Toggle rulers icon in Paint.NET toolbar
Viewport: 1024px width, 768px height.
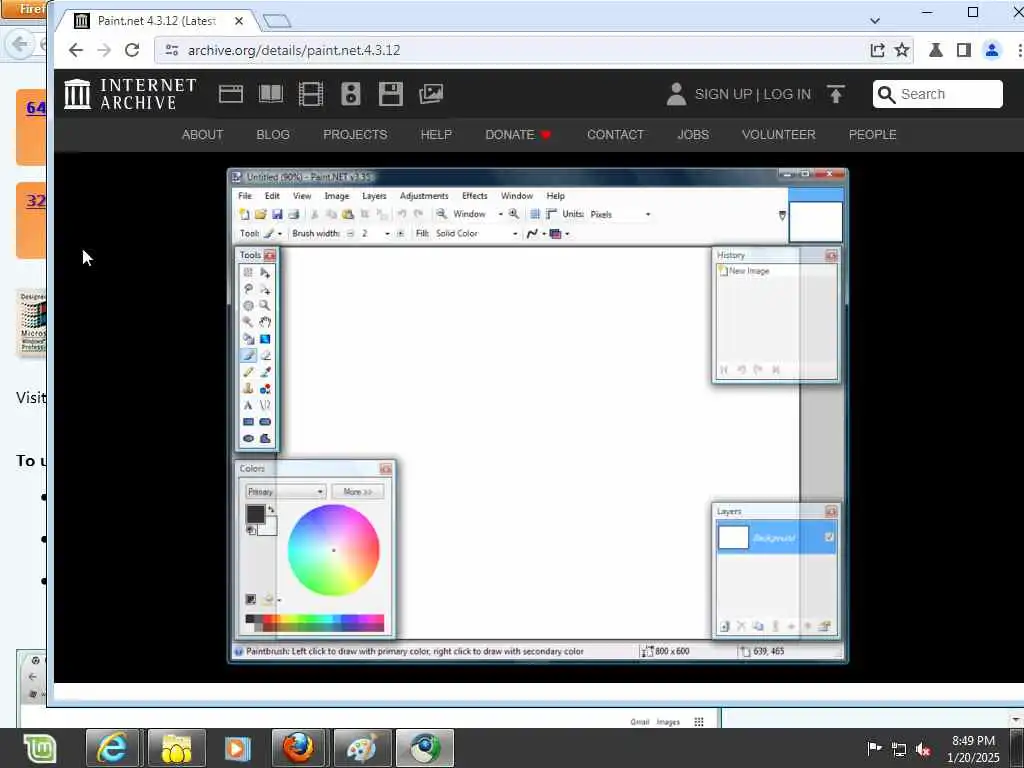pyautogui.click(x=551, y=214)
